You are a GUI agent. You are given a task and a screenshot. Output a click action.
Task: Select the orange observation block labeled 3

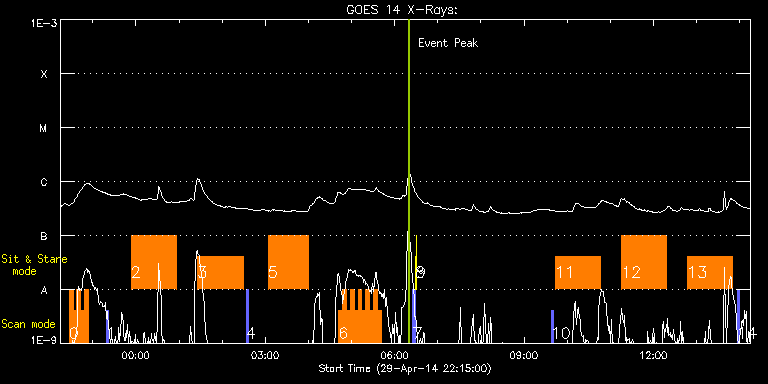tap(220, 272)
